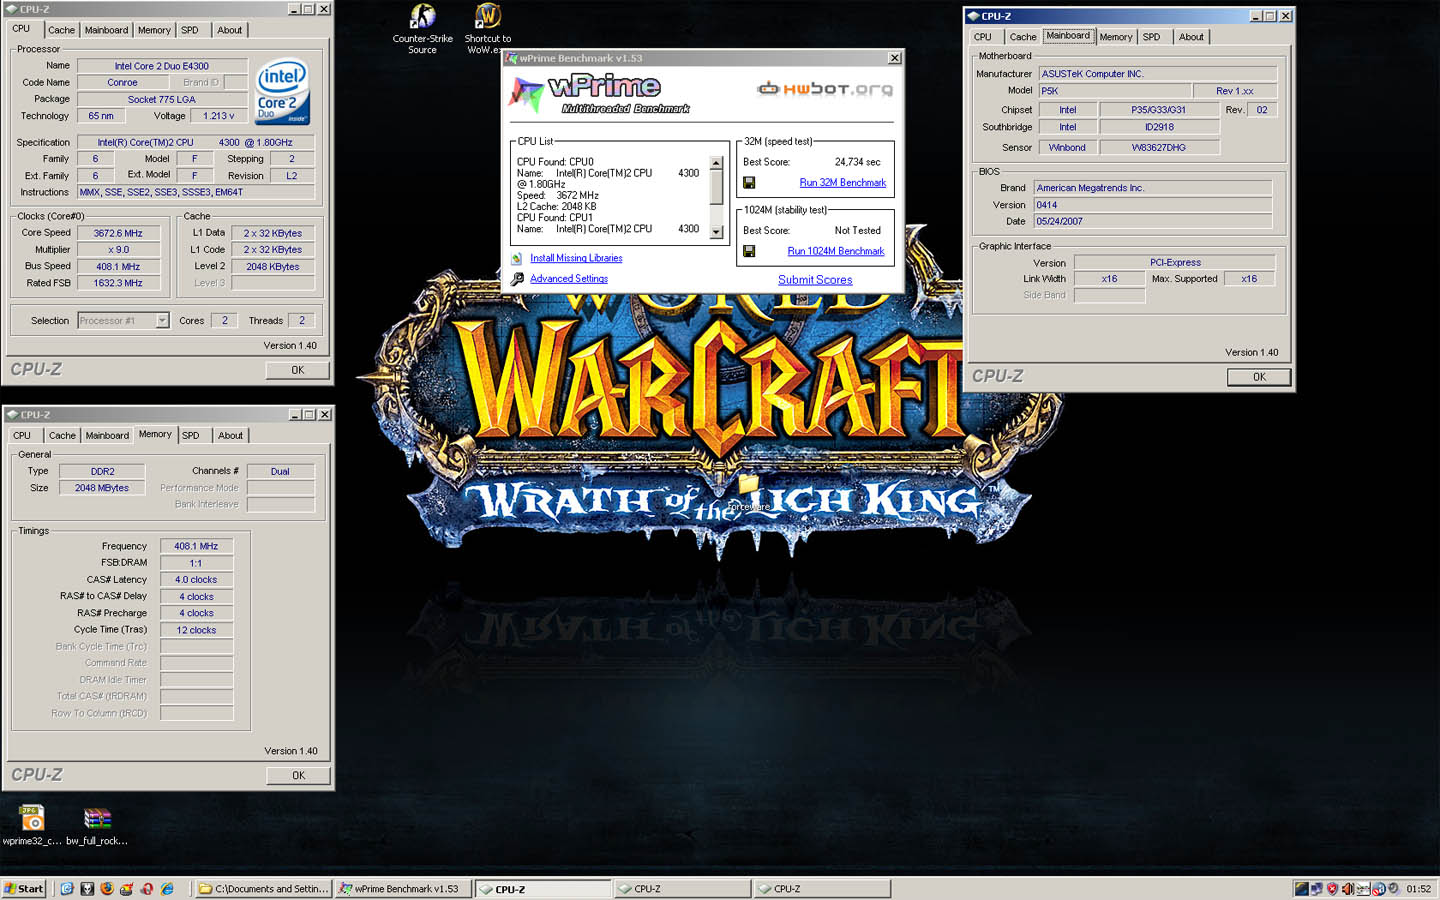
Task: Open Memory tab in the CPU-Z motherboard window
Action: 1116,37
